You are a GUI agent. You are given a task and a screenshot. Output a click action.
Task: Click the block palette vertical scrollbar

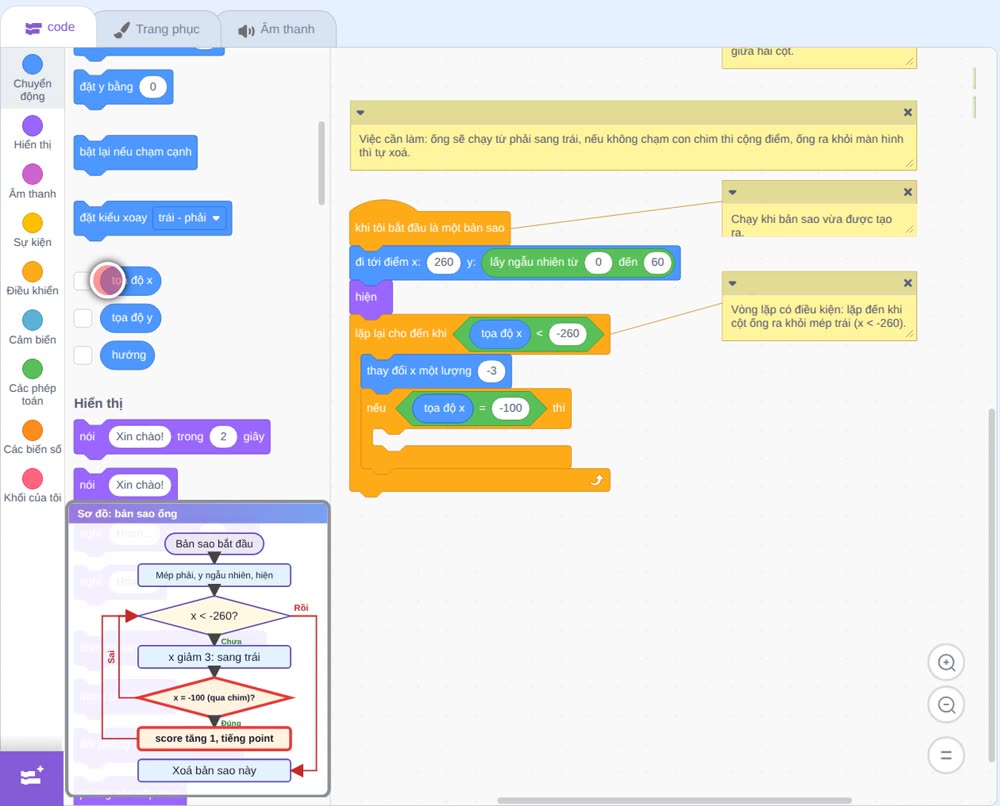321,163
